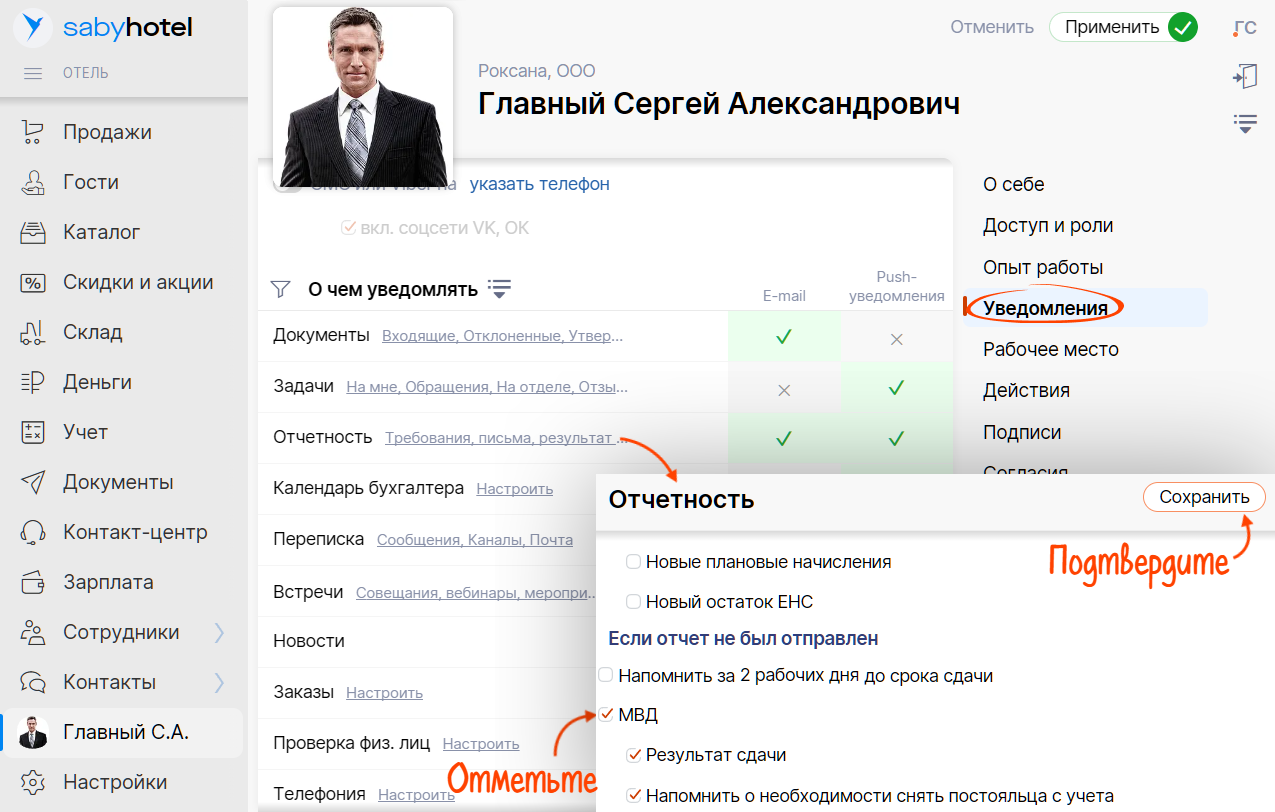This screenshot has width=1275, height=812.
Task: Expand the Сотрудники submenu chevron
Action: click(219, 632)
